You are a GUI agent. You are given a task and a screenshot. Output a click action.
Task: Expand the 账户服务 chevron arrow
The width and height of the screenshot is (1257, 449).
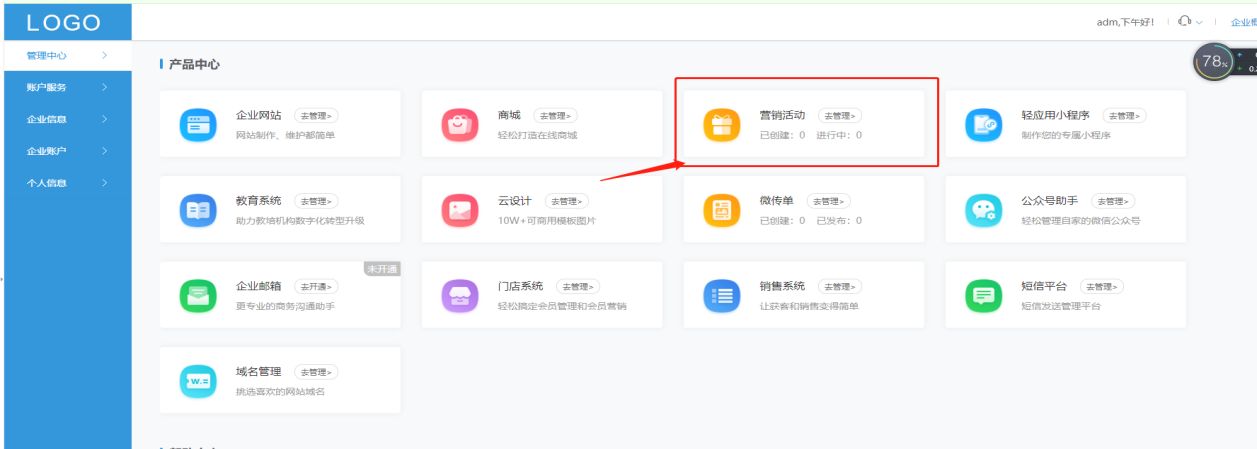coord(105,88)
